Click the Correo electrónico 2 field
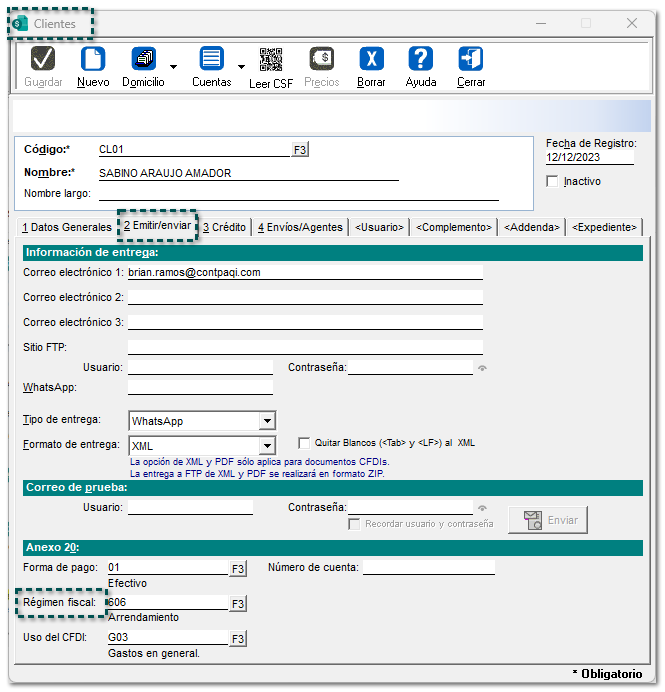 click(305, 297)
